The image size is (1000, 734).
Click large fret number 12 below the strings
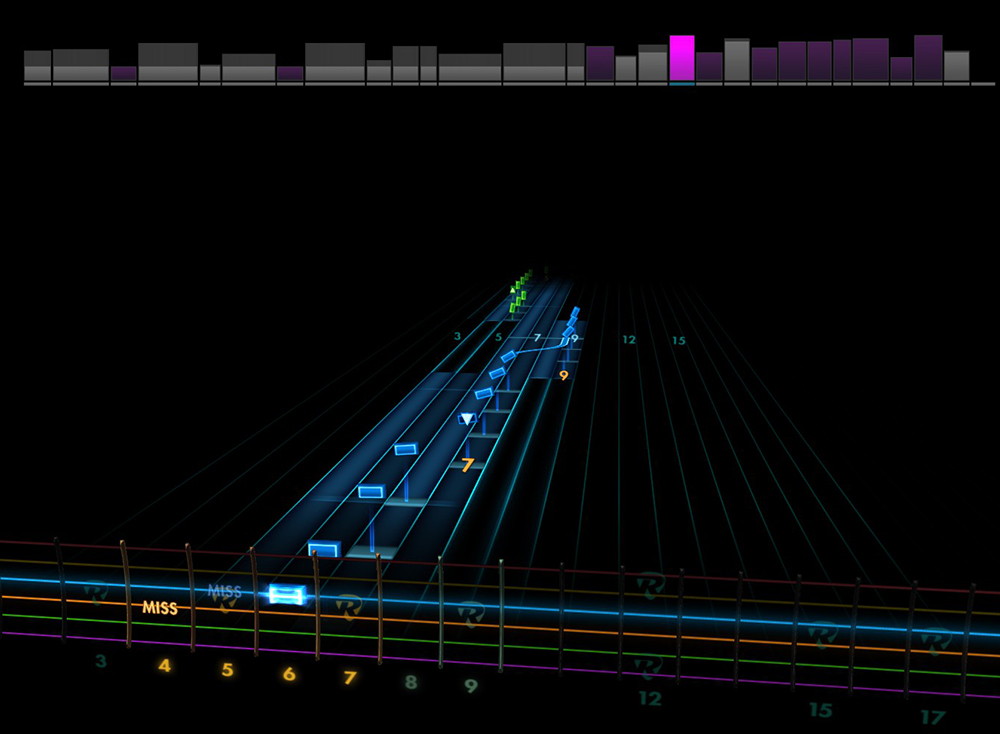pyautogui.click(x=650, y=698)
